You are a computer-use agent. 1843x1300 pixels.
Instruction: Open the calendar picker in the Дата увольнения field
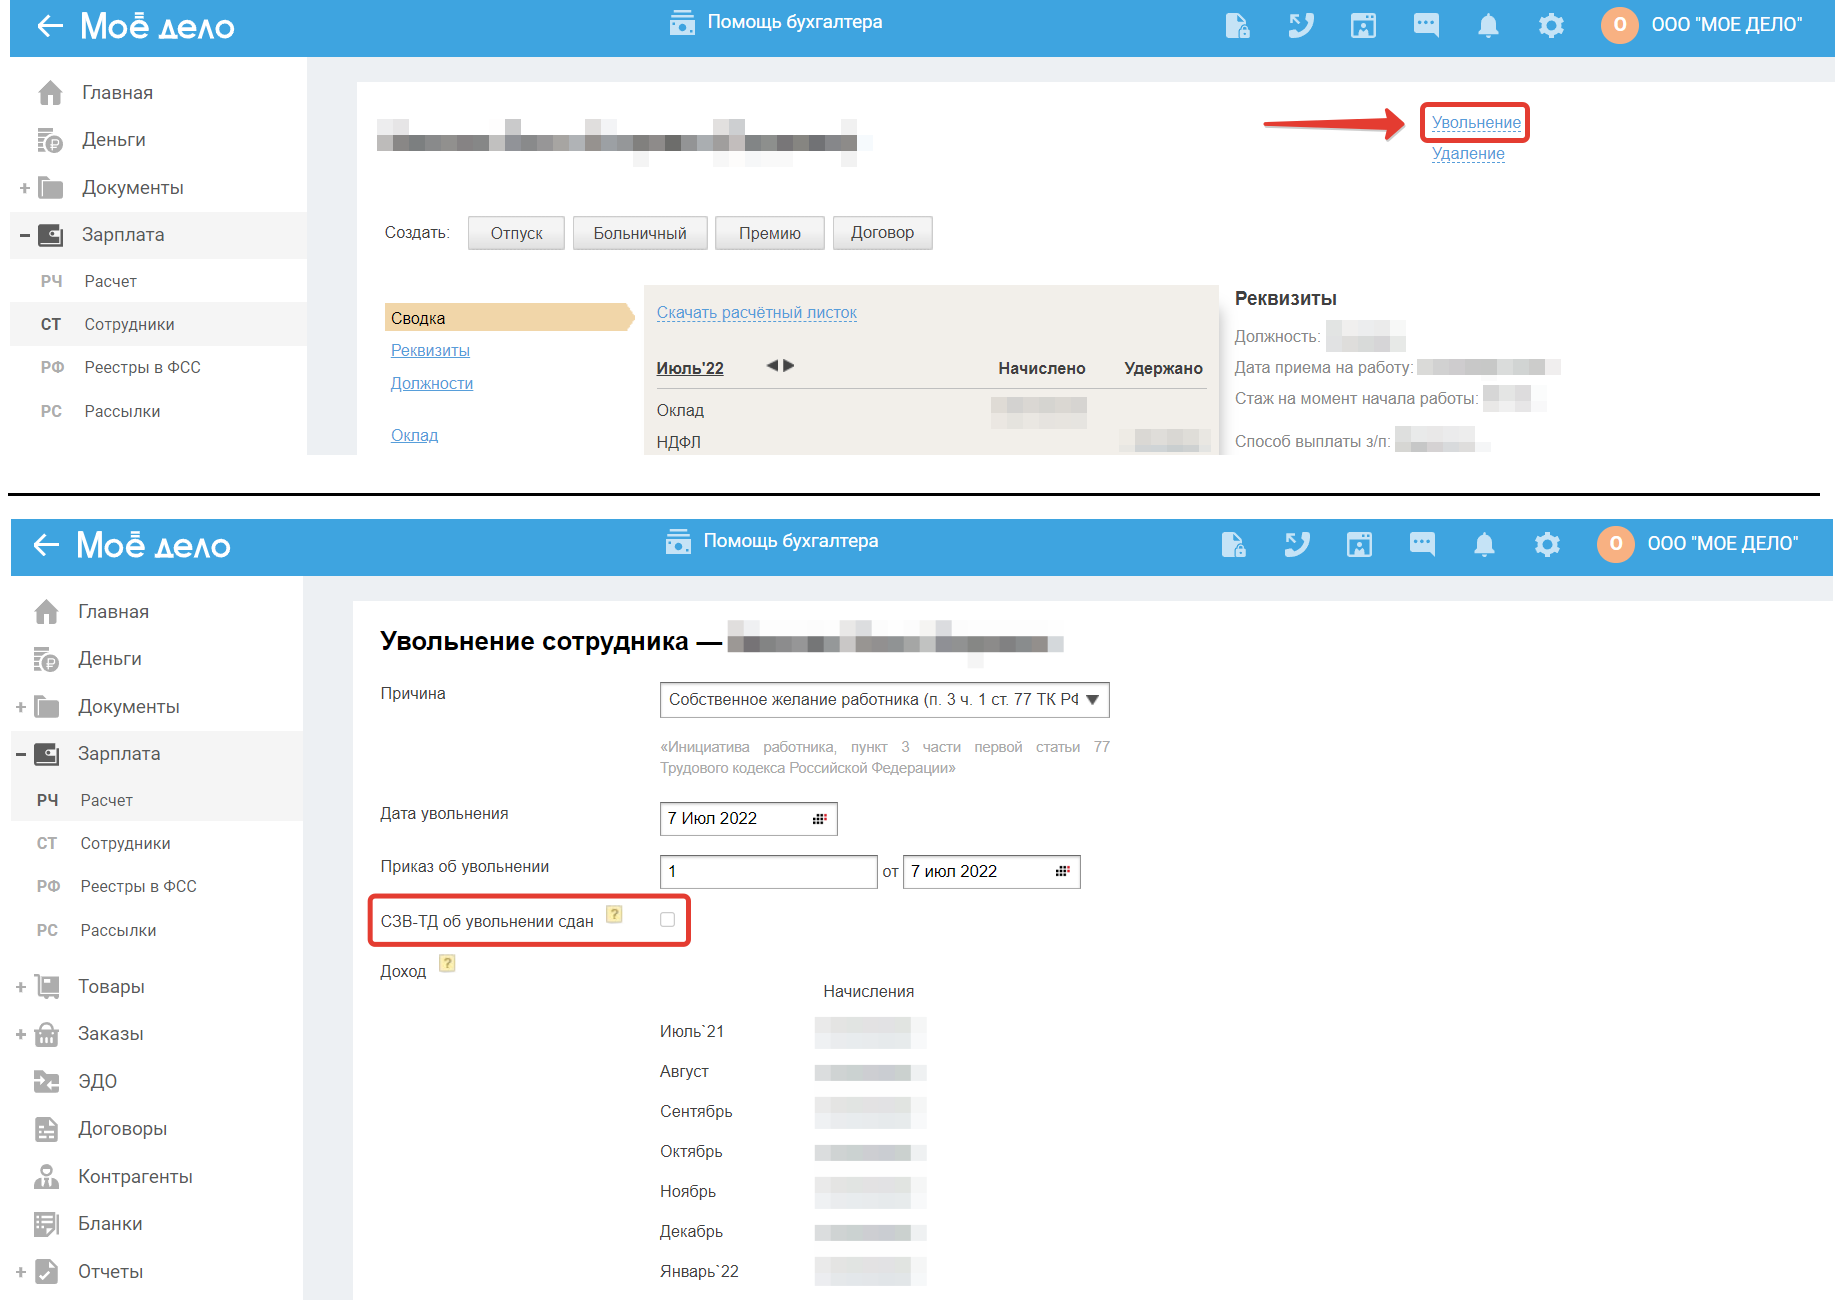click(x=820, y=819)
